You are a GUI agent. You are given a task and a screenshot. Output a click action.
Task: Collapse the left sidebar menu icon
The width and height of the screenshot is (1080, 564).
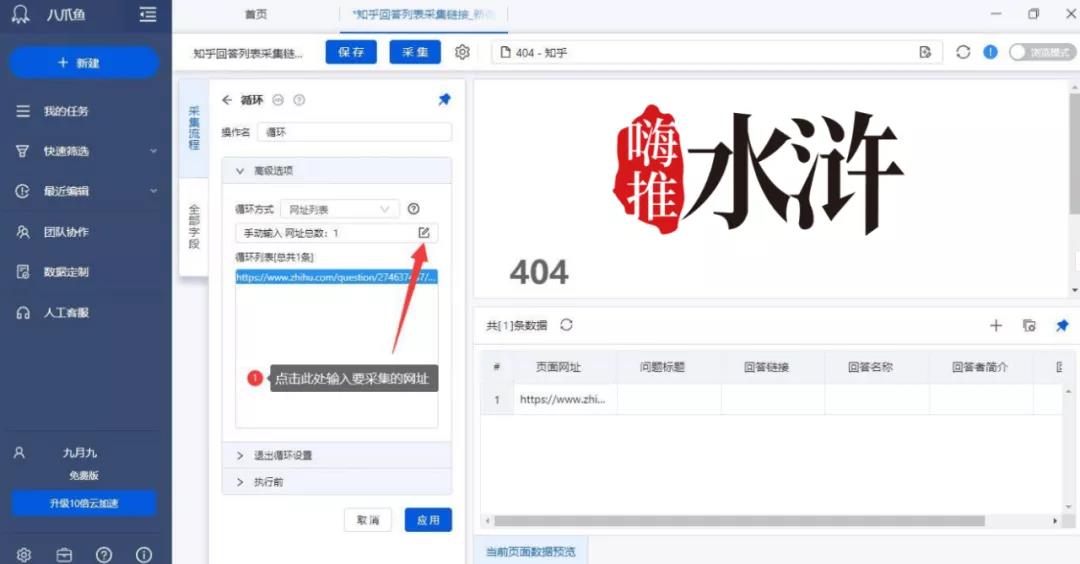(147, 14)
